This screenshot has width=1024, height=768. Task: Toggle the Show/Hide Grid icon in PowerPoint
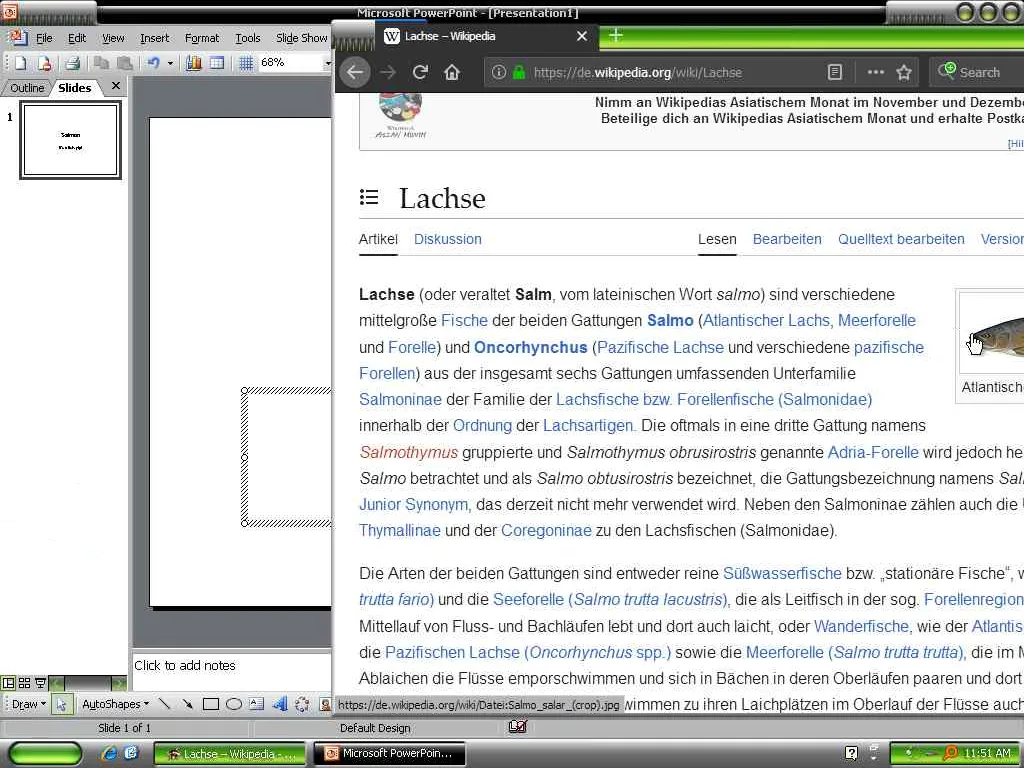(x=246, y=63)
